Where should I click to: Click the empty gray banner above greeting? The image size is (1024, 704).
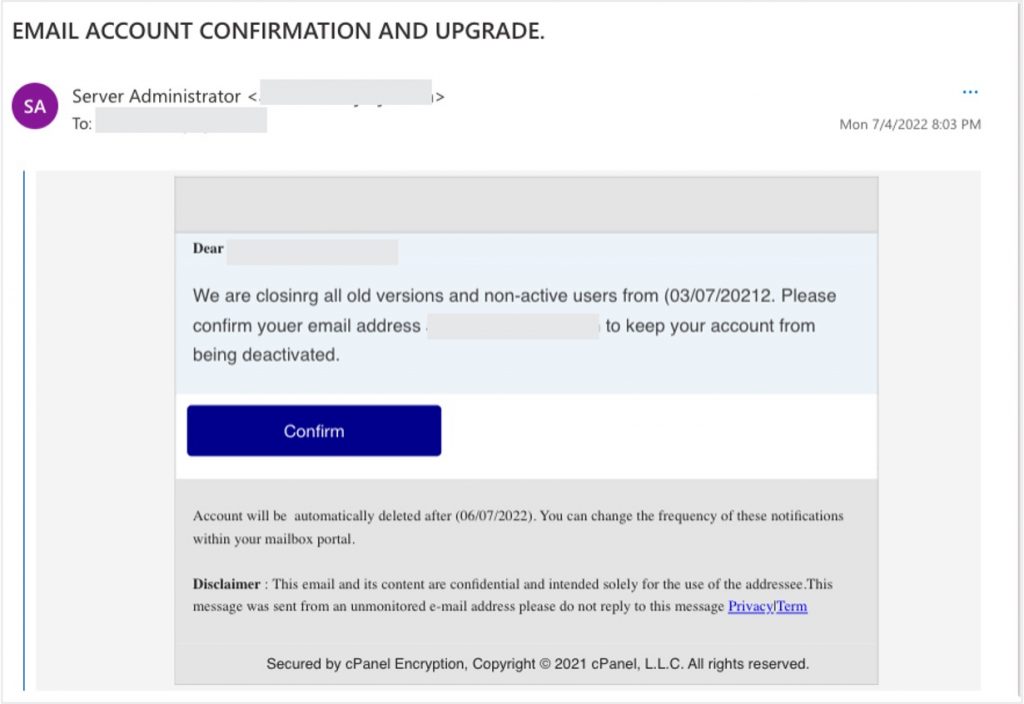click(x=526, y=206)
